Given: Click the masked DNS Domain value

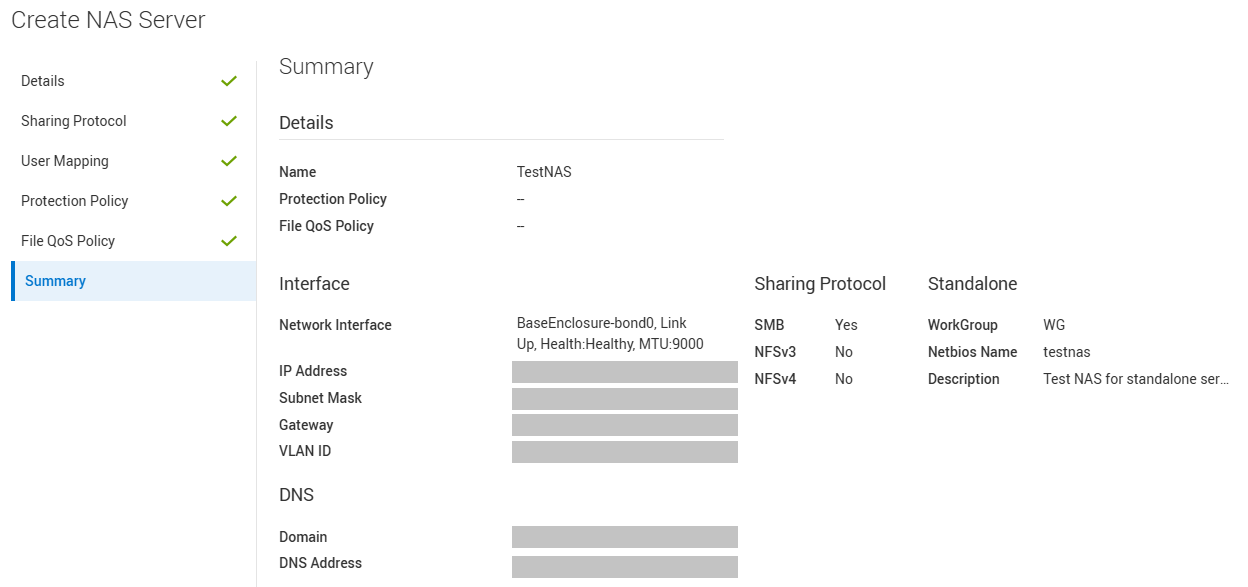Looking at the screenshot, I should point(624,537).
